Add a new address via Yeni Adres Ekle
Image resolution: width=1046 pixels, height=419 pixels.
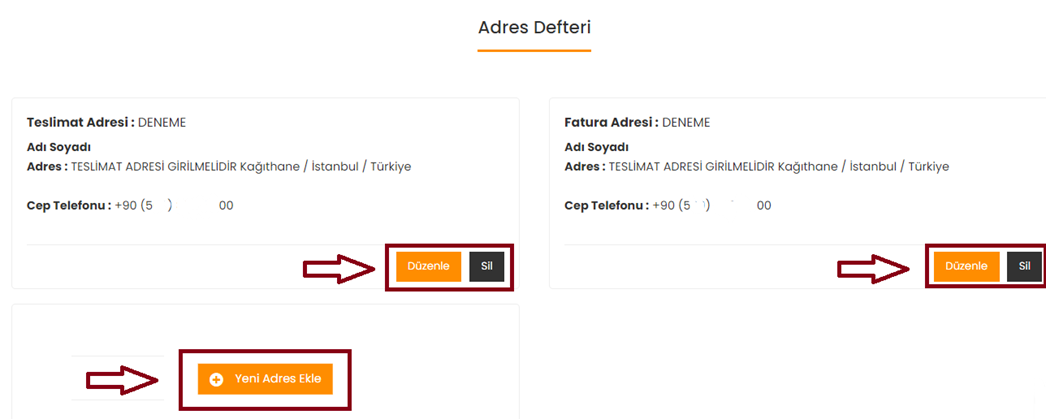tap(266, 379)
